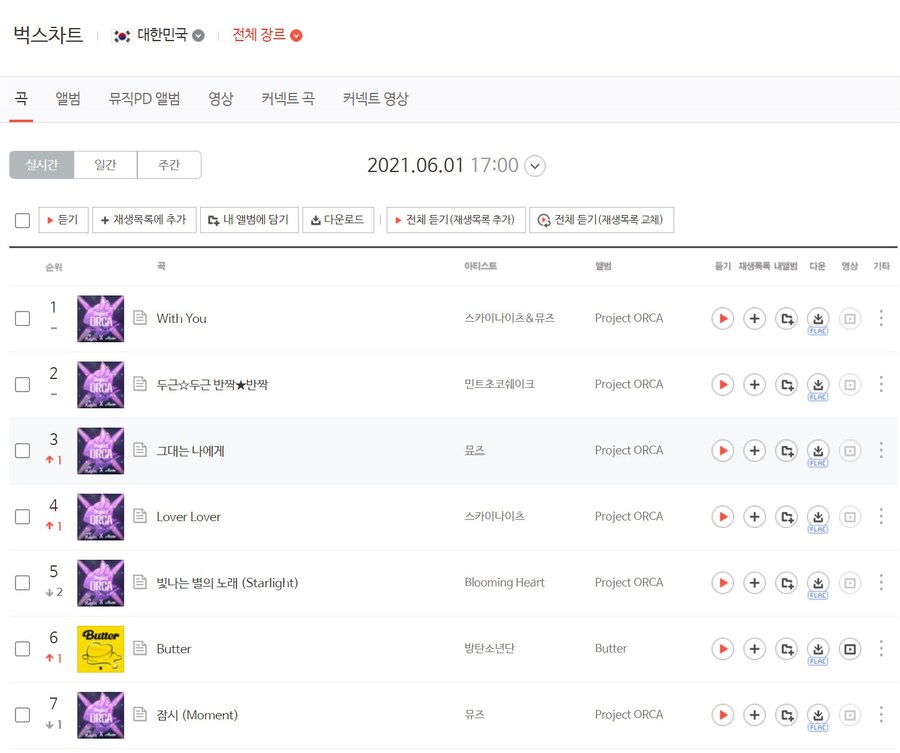Download 두근☆두근 반짝★반짝
Viewport: 900px width, 753px height.
[818, 384]
